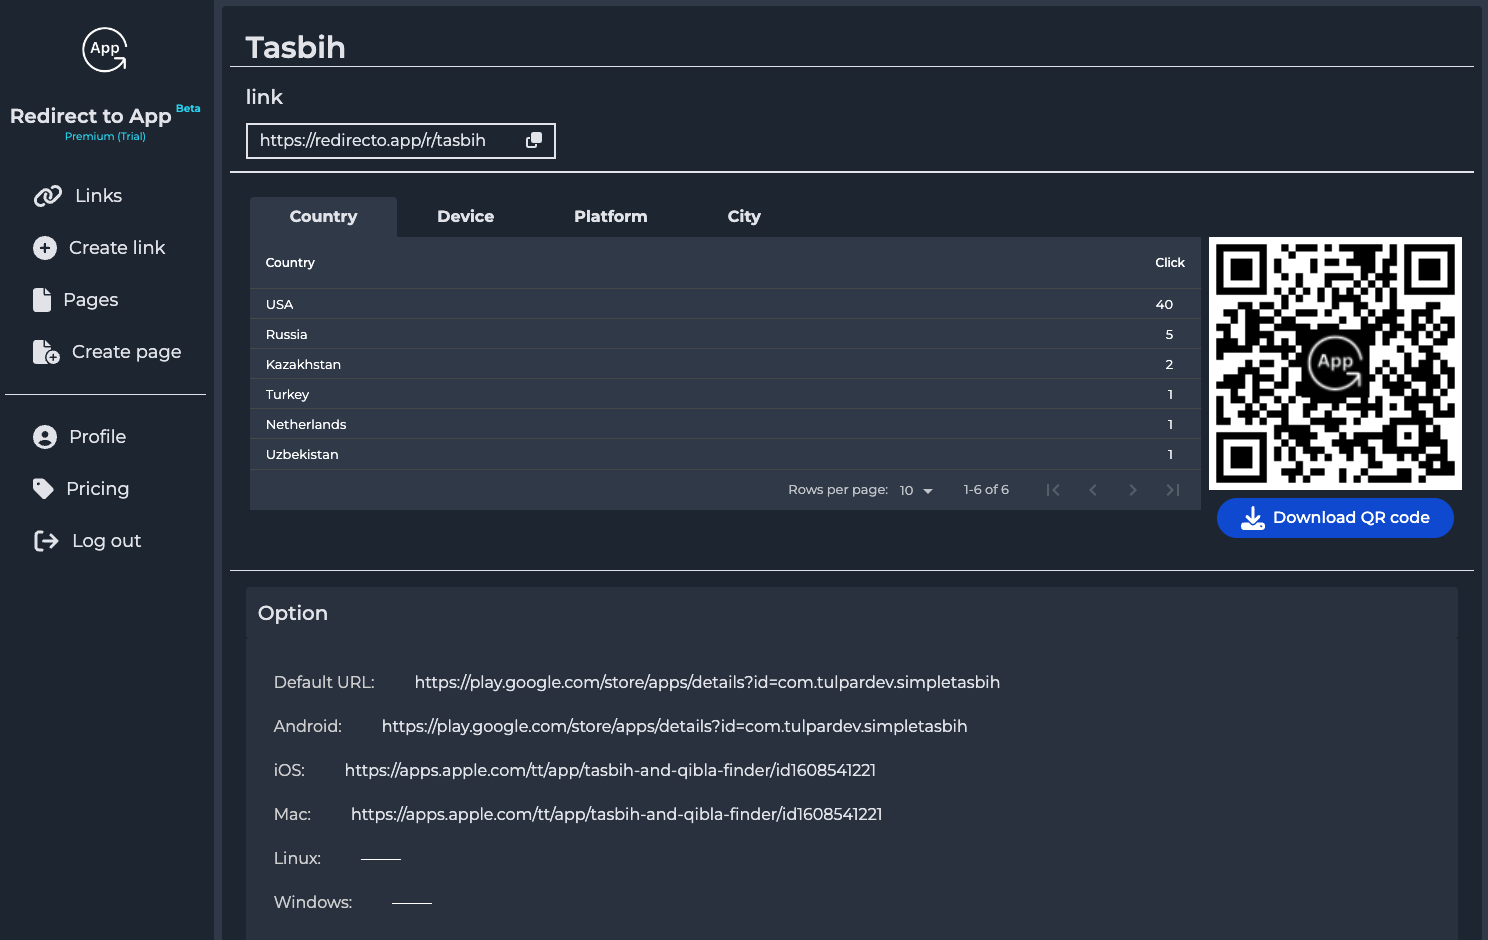Image resolution: width=1488 pixels, height=940 pixels.
Task: Click the Tasbih page title
Action: [295, 47]
